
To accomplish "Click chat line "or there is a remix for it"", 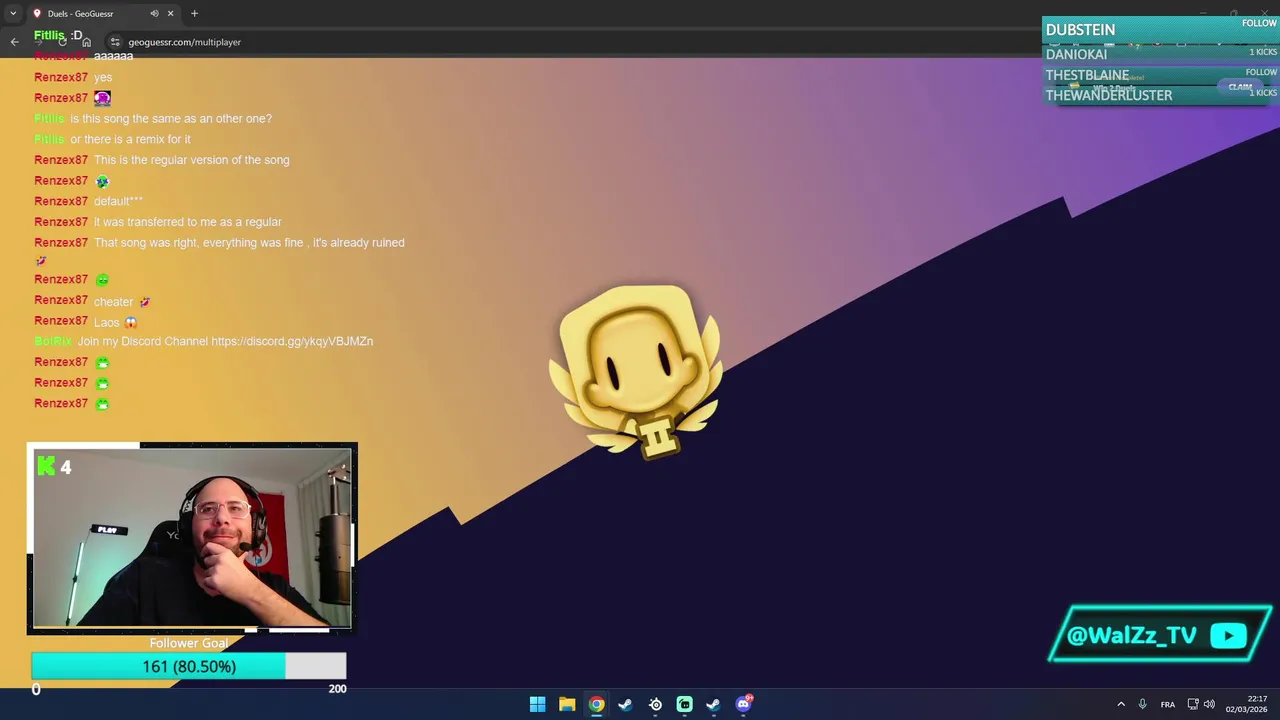I will pos(130,139).
